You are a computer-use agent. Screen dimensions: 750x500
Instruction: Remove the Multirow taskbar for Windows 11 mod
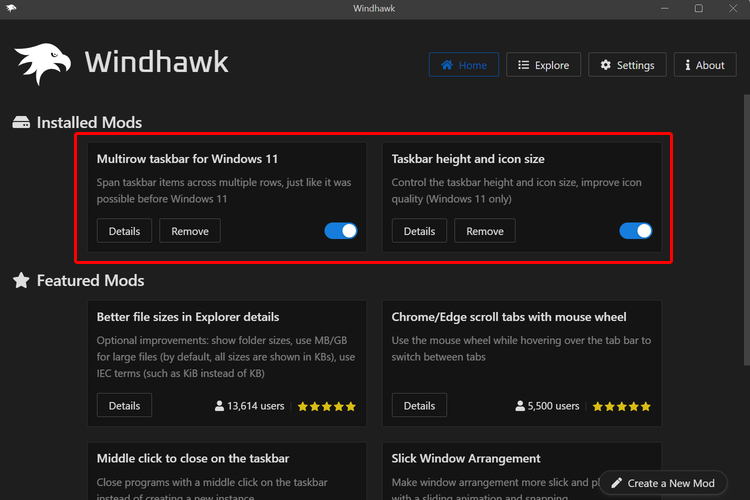tap(190, 231)
